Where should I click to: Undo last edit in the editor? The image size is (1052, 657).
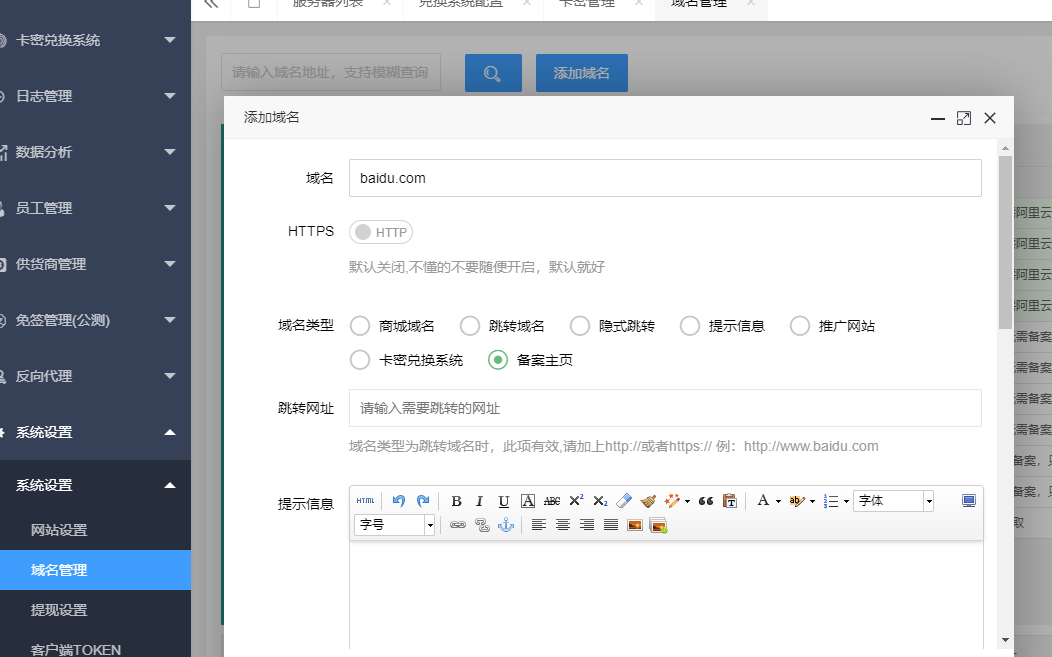pyautogui.click(x=399, y=501)
